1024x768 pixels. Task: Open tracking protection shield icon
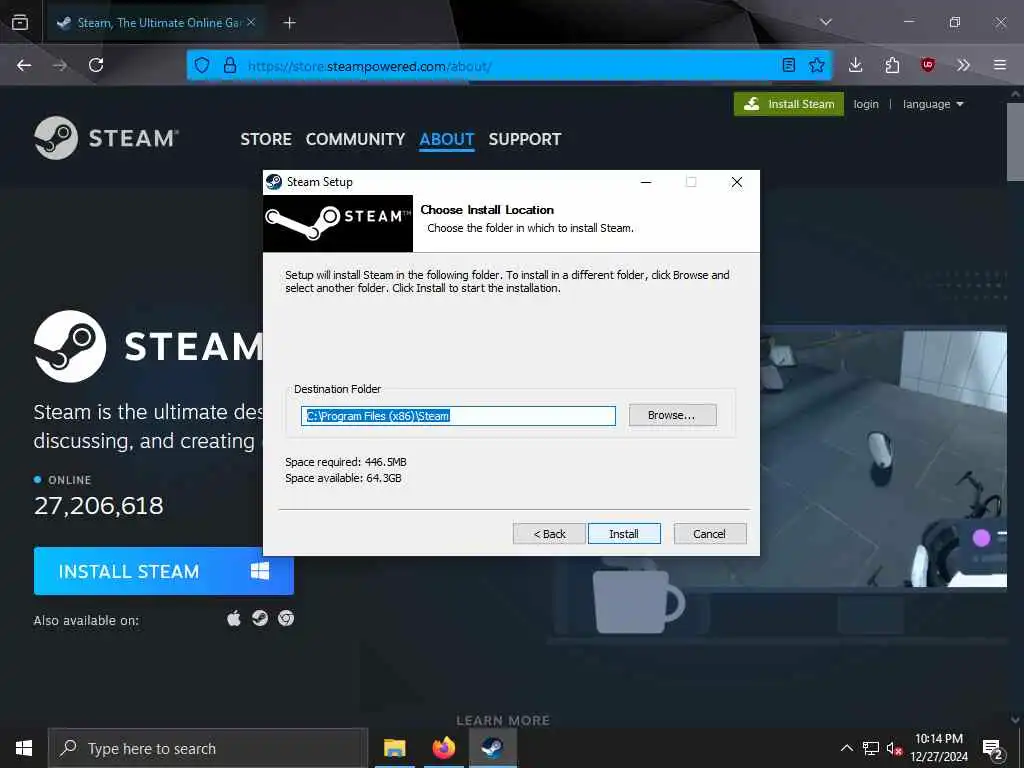tap(202, 65)
